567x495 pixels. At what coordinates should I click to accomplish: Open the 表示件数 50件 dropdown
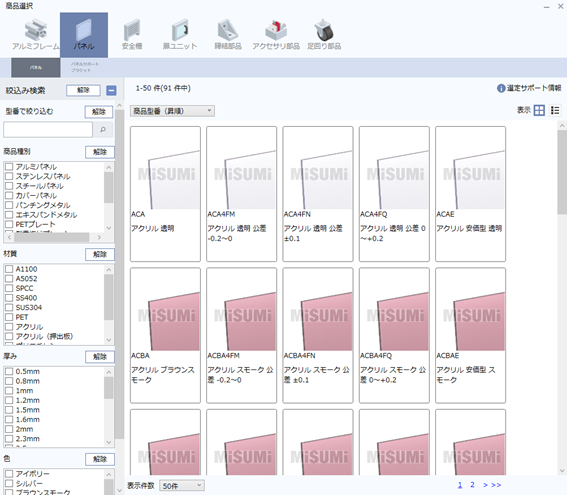pos(182,486)
